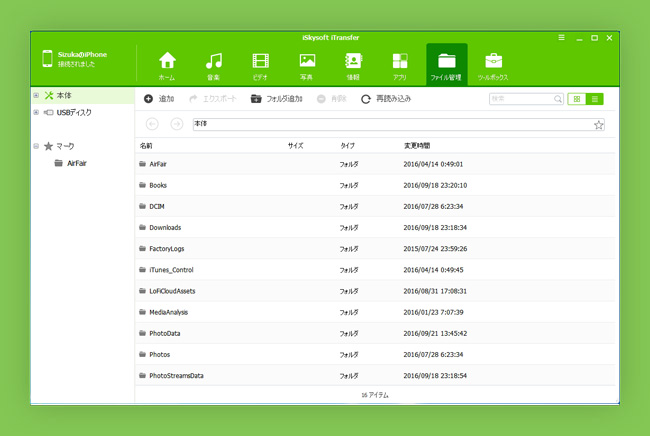650x436 pixels.
Task: Click the PhotoData folder icon
Action: click(x=143, y=333)
